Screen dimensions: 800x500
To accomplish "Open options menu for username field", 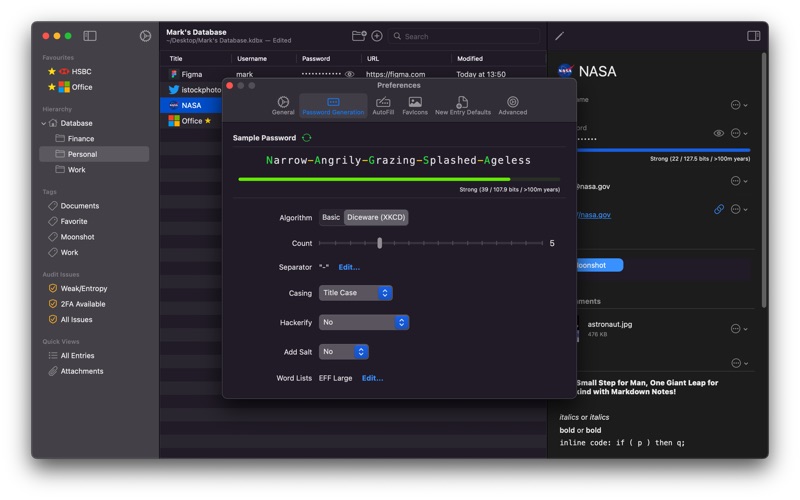I will pyautogui.click(x=739, y=105).
